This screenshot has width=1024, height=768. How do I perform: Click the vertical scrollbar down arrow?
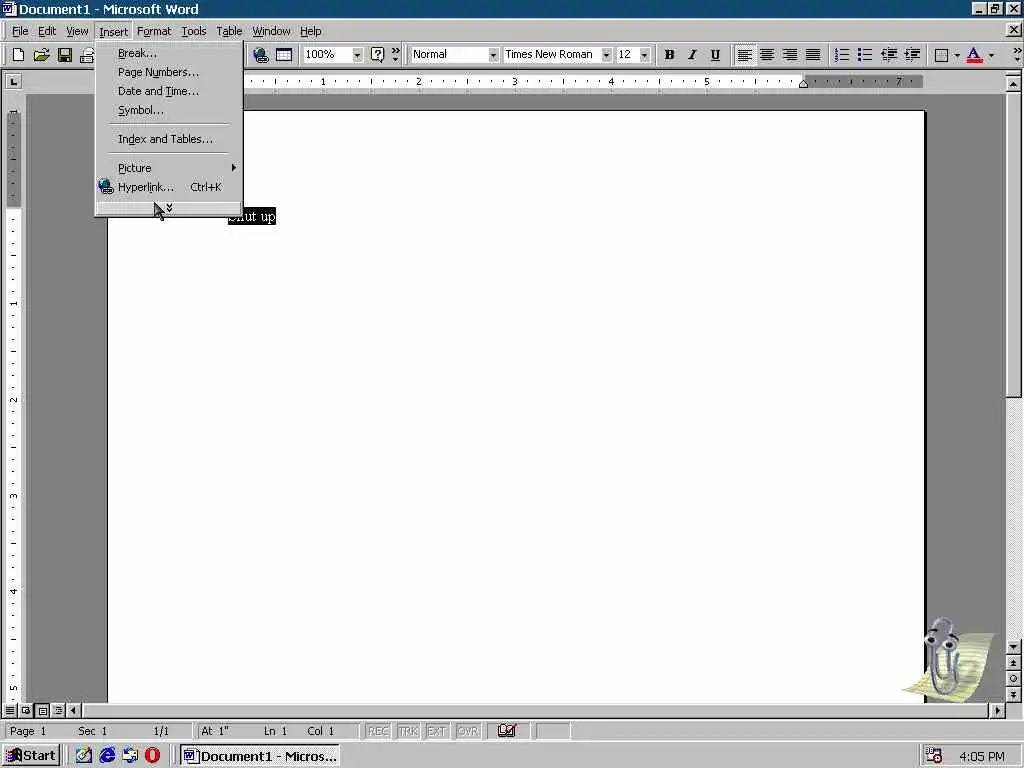pos(1013,647)
